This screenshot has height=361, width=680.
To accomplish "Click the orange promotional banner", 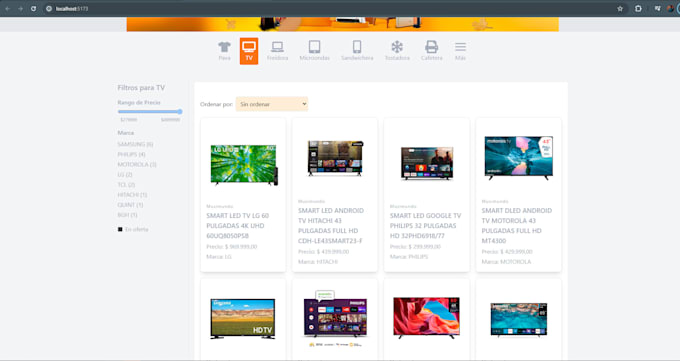I will (343, 24).
